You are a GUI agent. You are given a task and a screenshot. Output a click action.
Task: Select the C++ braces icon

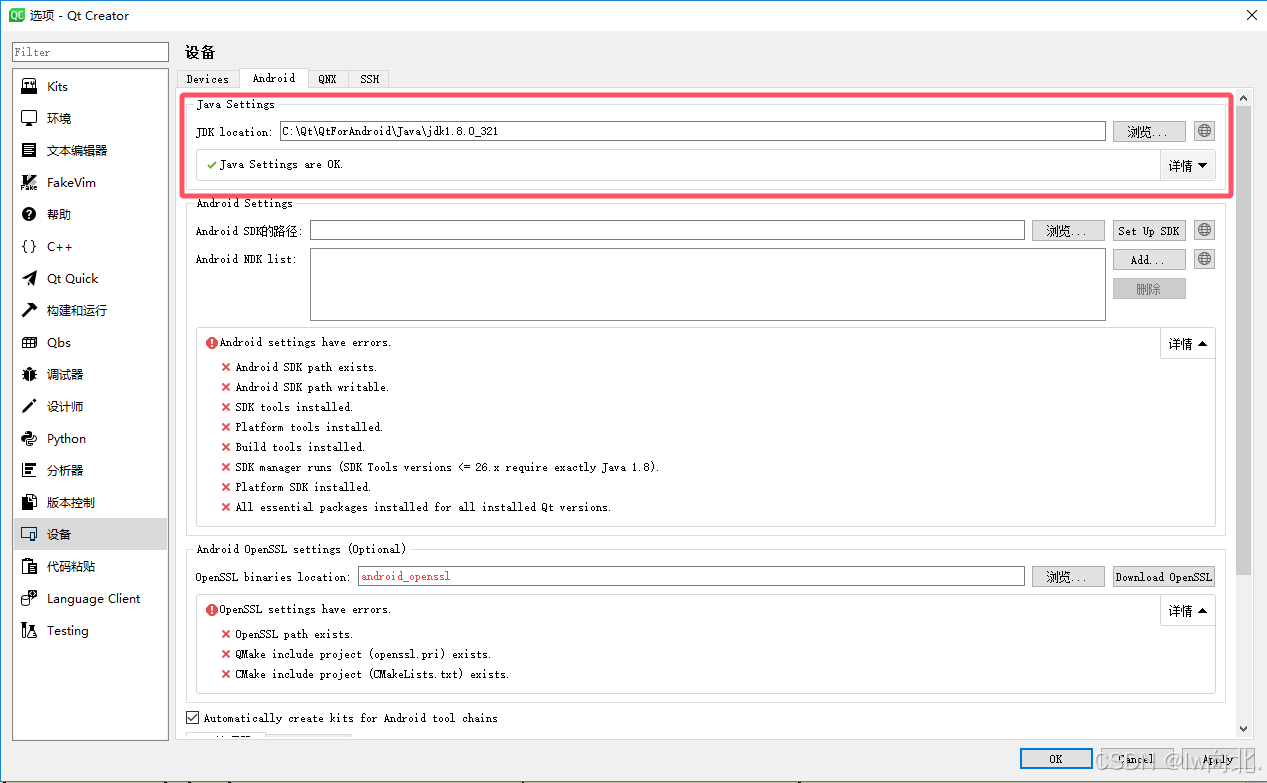point(29,247)
